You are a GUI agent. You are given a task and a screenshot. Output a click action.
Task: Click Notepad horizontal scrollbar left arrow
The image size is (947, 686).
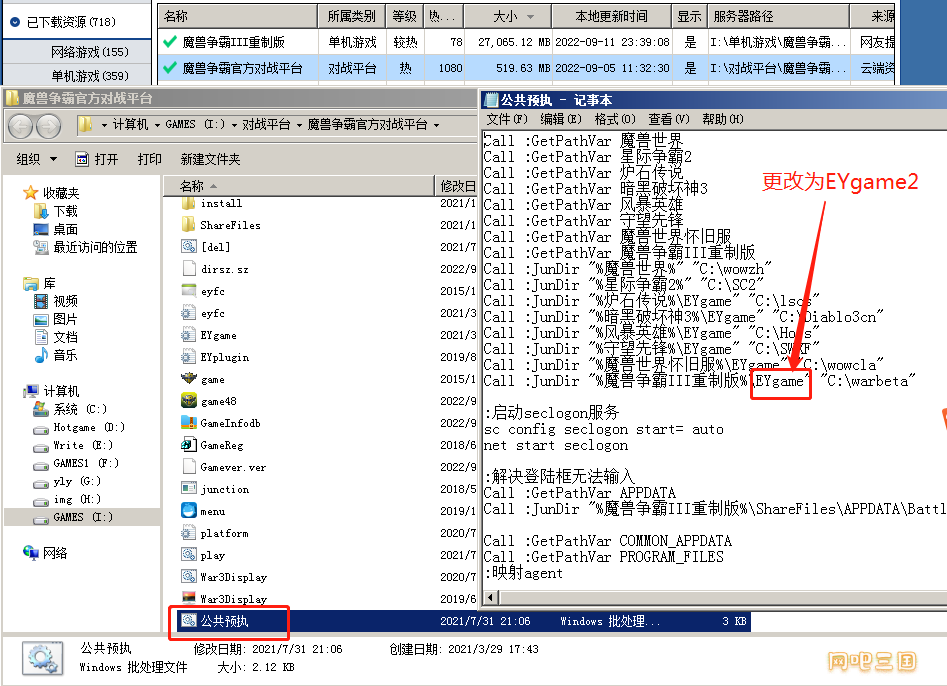pyautogui.click(x=490, y=598)
